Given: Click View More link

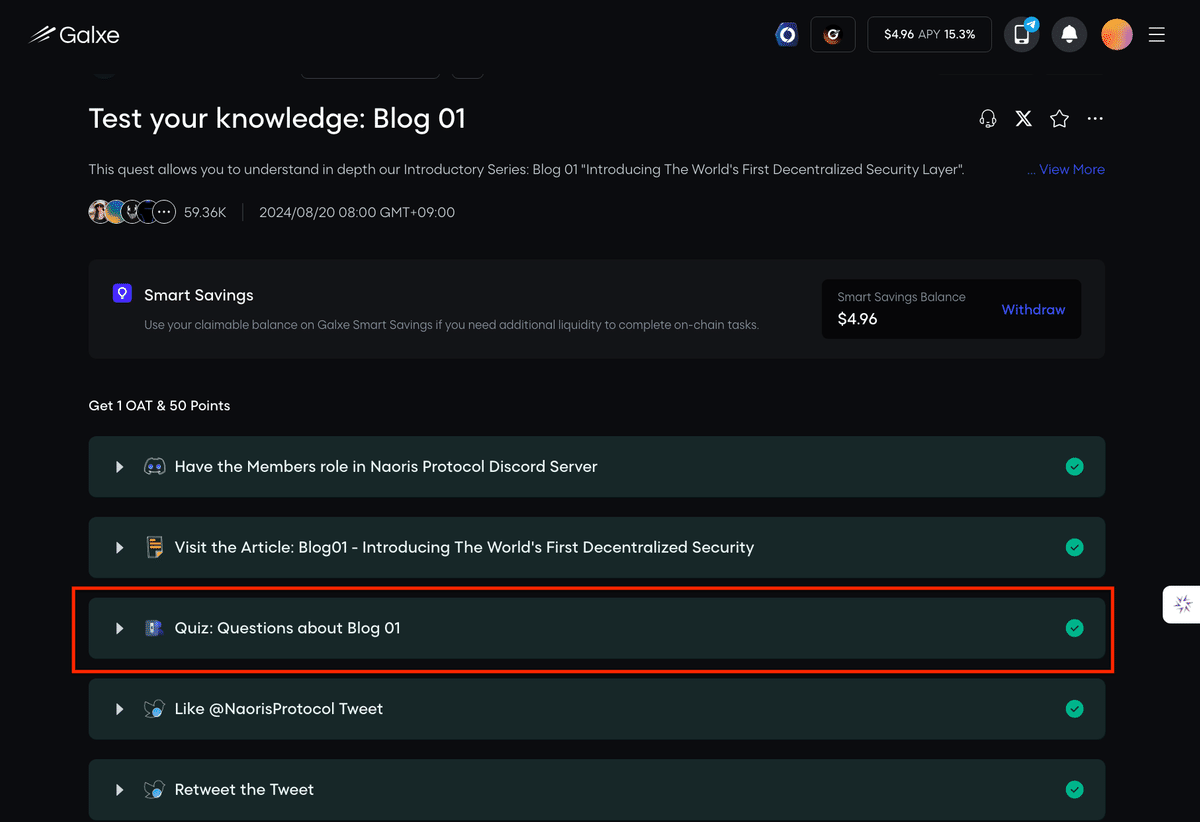Looking at the screenshot, I should point(1072,170).
